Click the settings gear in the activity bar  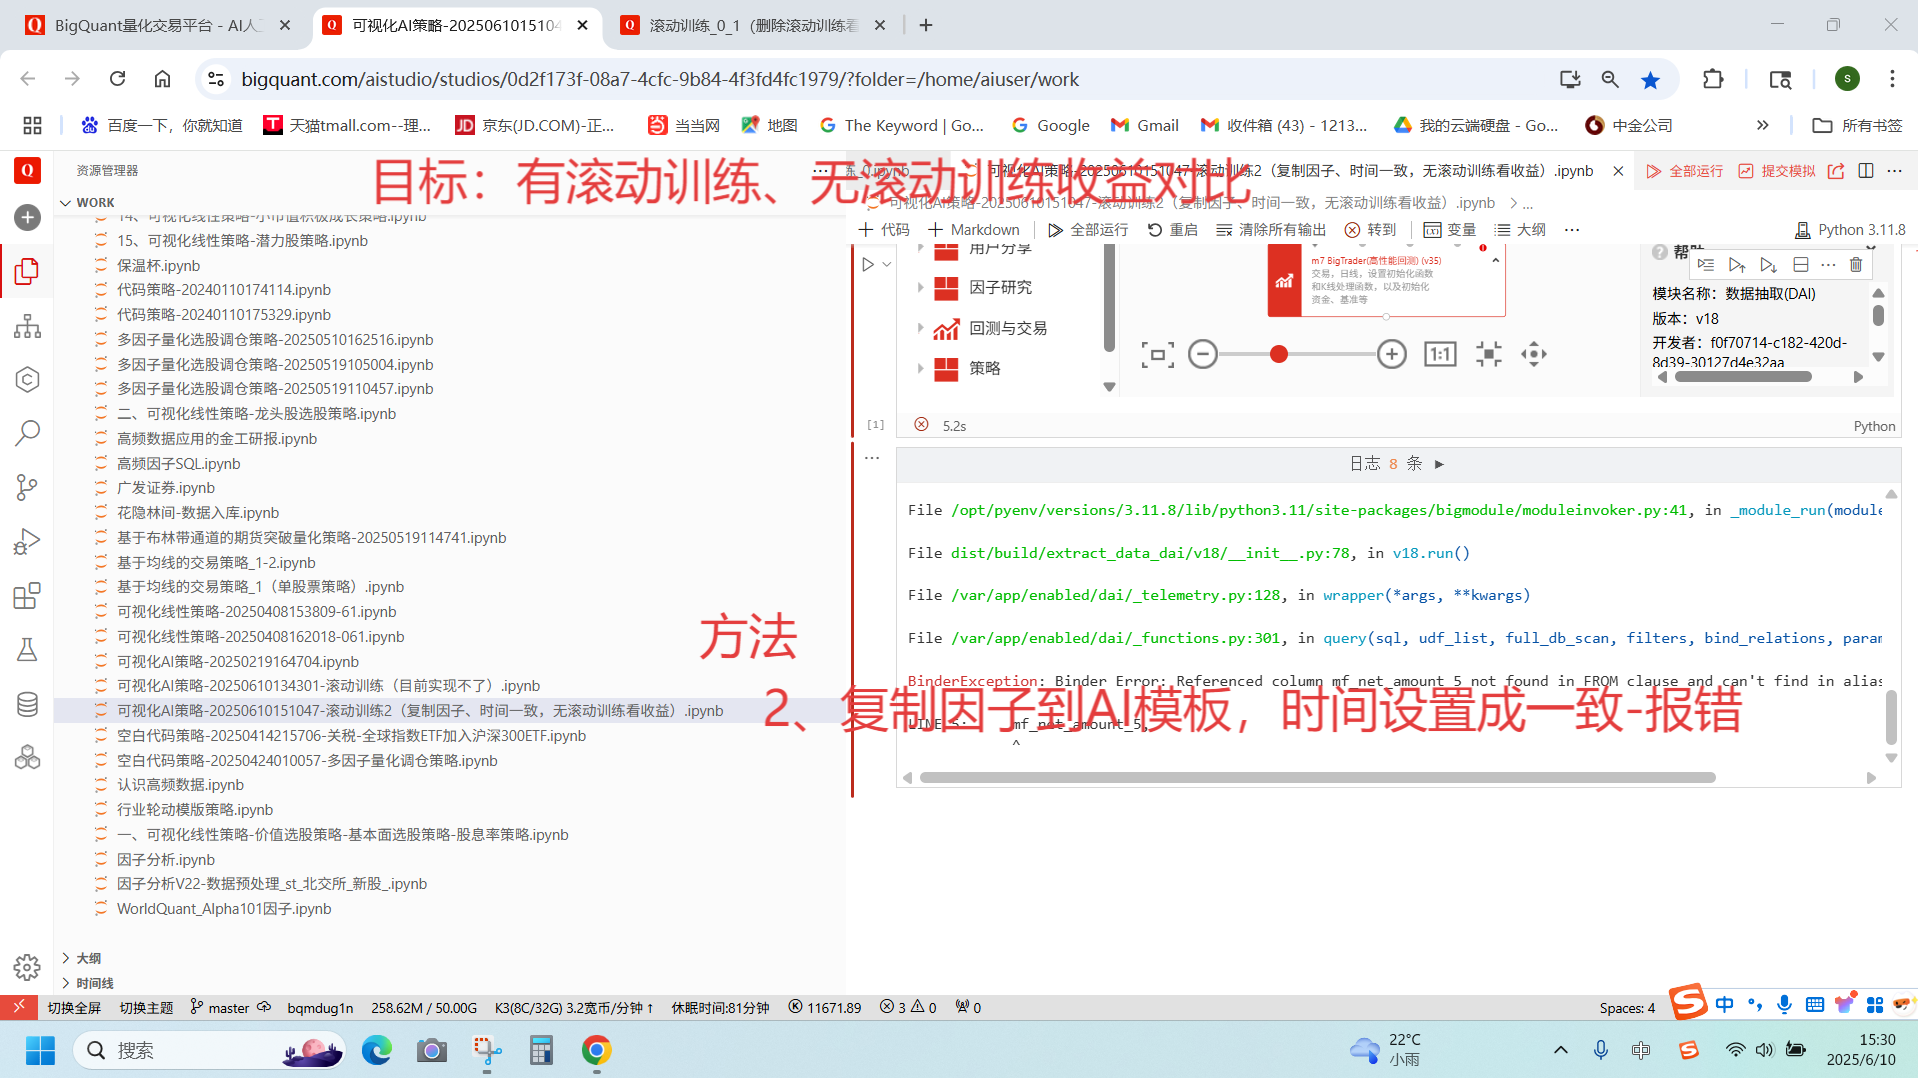click(x=27, y=967)
